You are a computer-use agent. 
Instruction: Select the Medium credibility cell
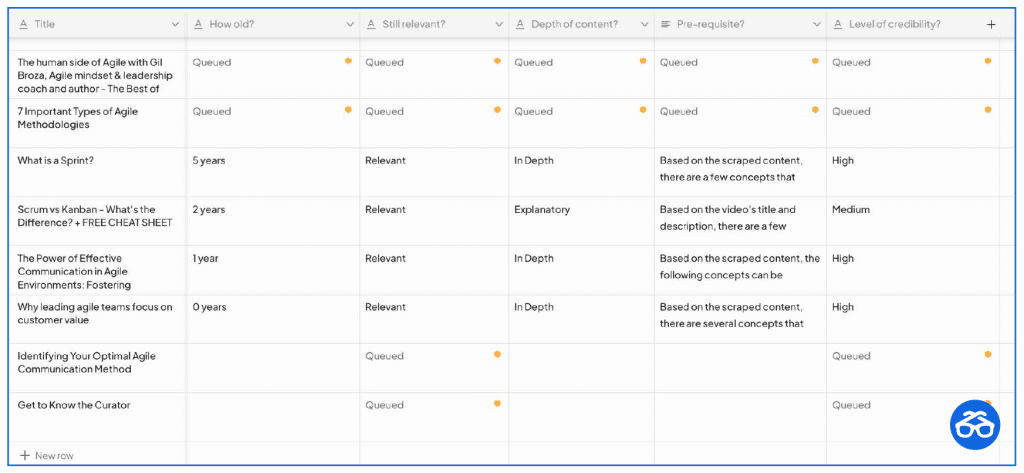912,221
